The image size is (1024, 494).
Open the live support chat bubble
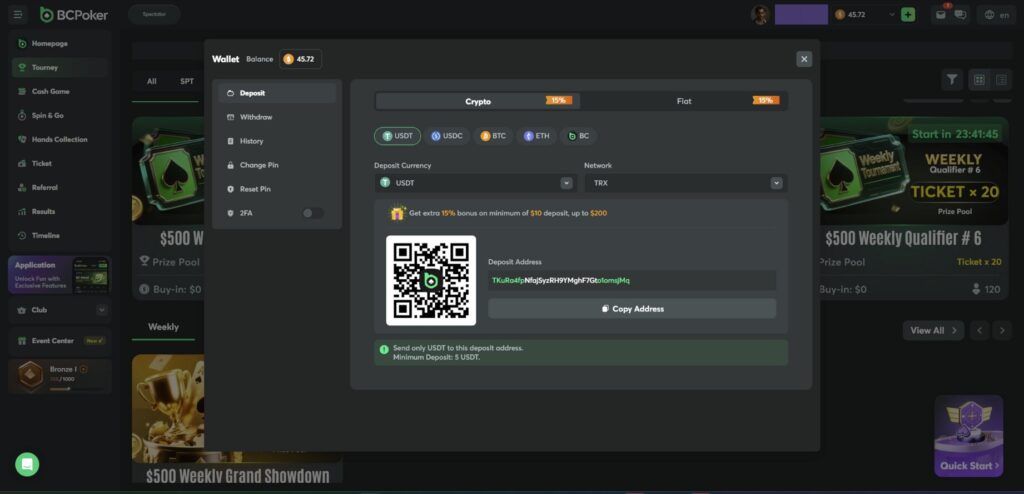pyautogui.click(x=27, y=464)
